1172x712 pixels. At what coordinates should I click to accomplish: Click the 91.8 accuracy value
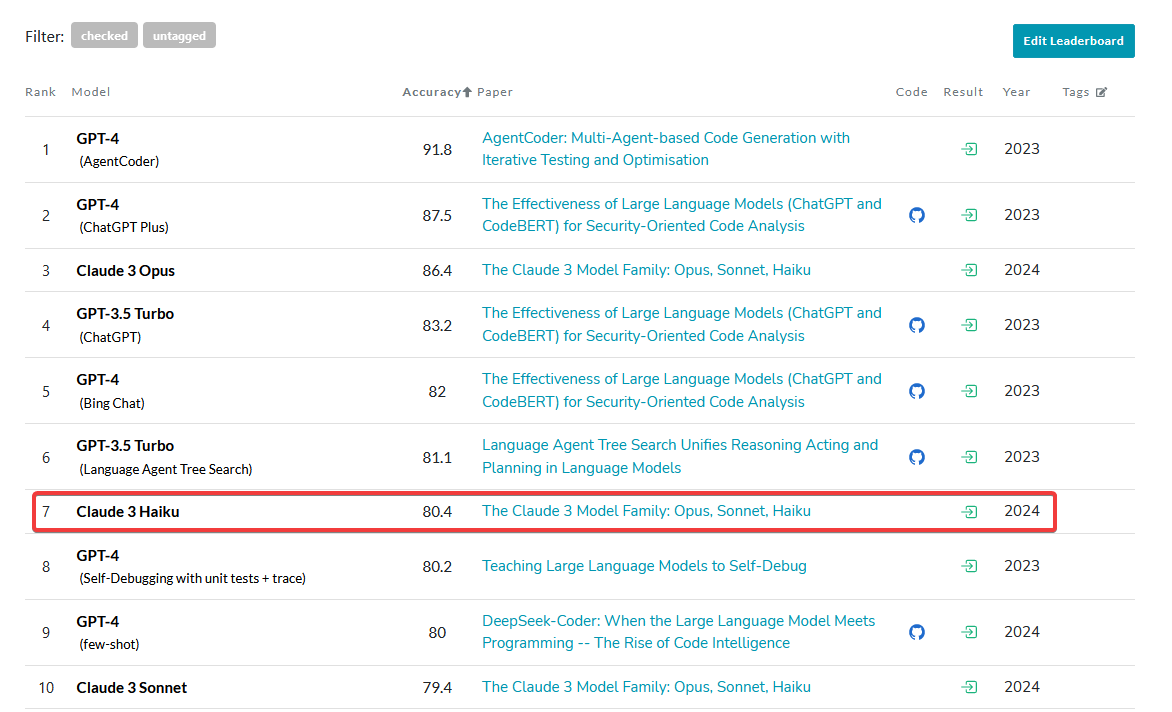click(437, 149)
